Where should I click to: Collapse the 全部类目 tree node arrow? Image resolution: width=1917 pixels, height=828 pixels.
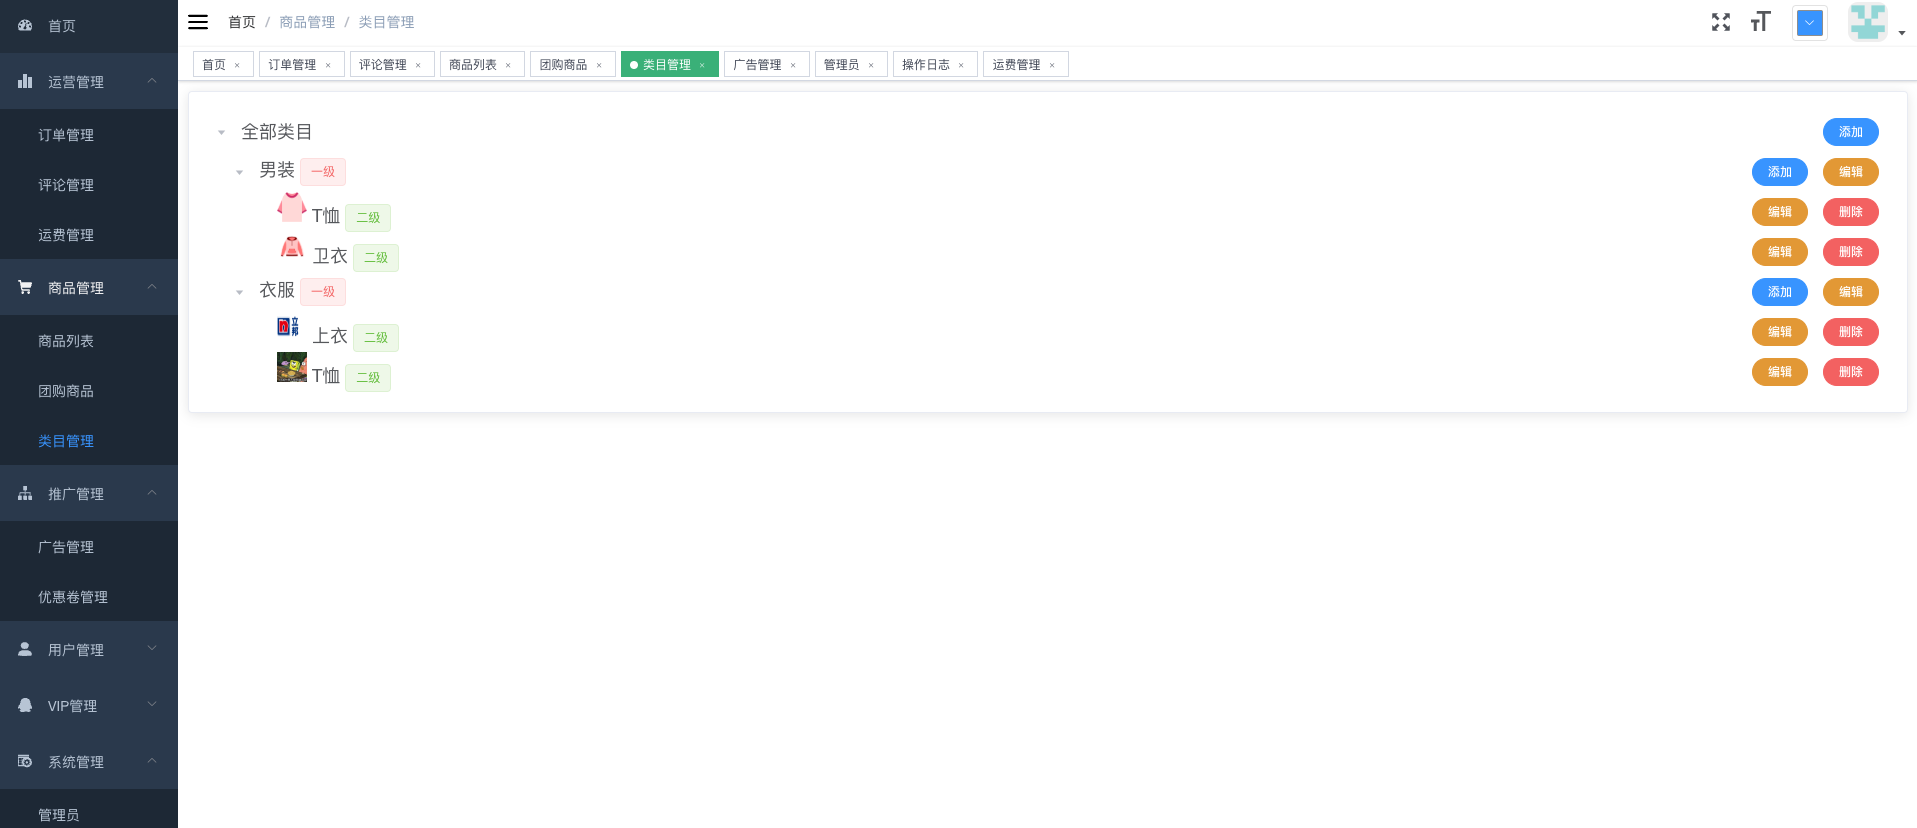tap(221, 132)
